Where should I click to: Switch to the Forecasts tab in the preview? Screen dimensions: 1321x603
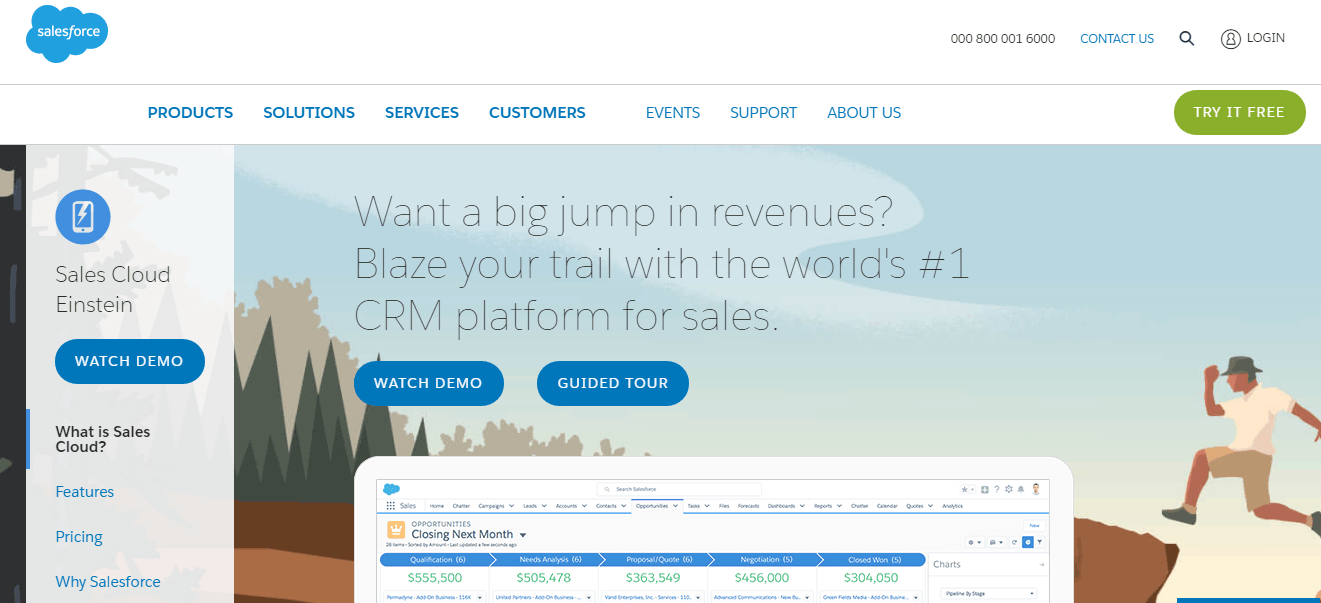click(x=748, y=506)
